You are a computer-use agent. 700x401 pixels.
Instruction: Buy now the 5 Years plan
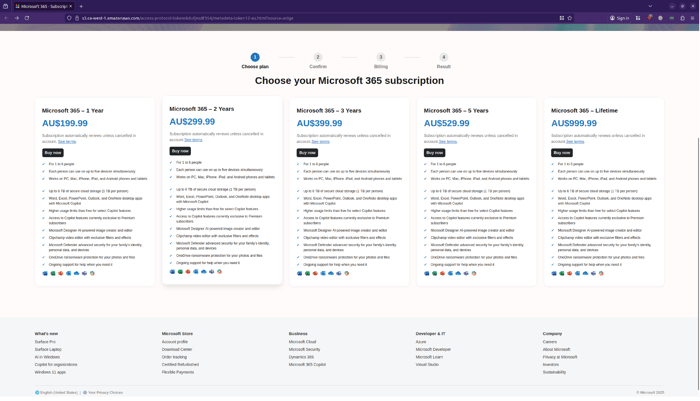(434, 153)
